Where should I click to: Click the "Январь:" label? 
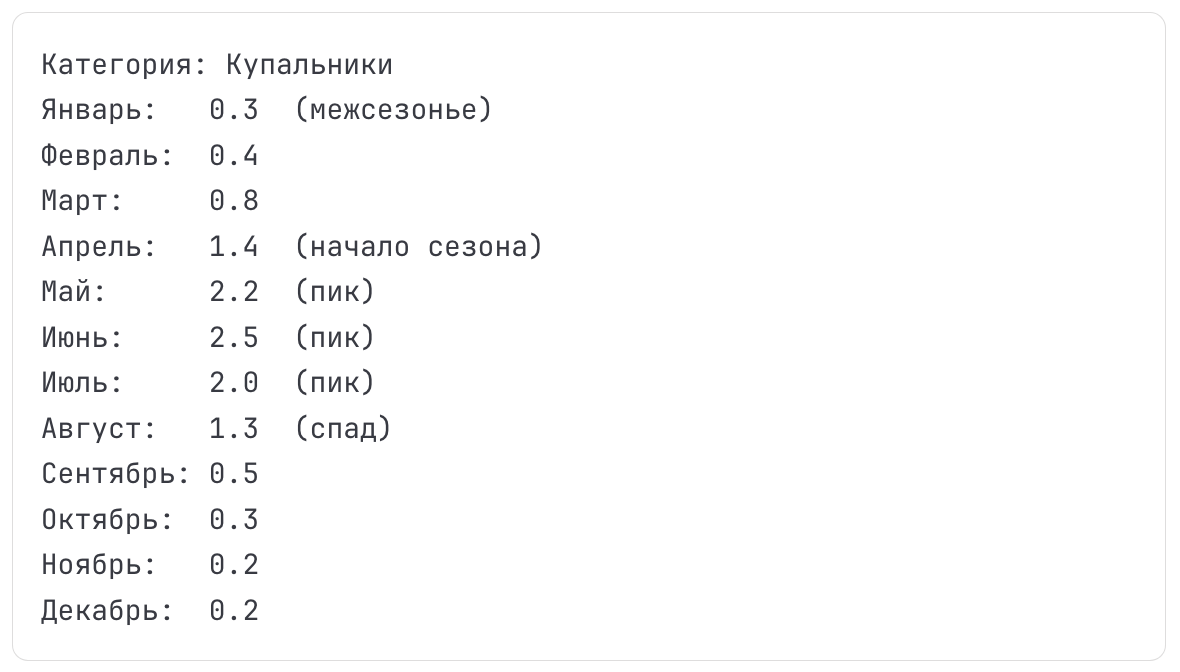point(99,110)
